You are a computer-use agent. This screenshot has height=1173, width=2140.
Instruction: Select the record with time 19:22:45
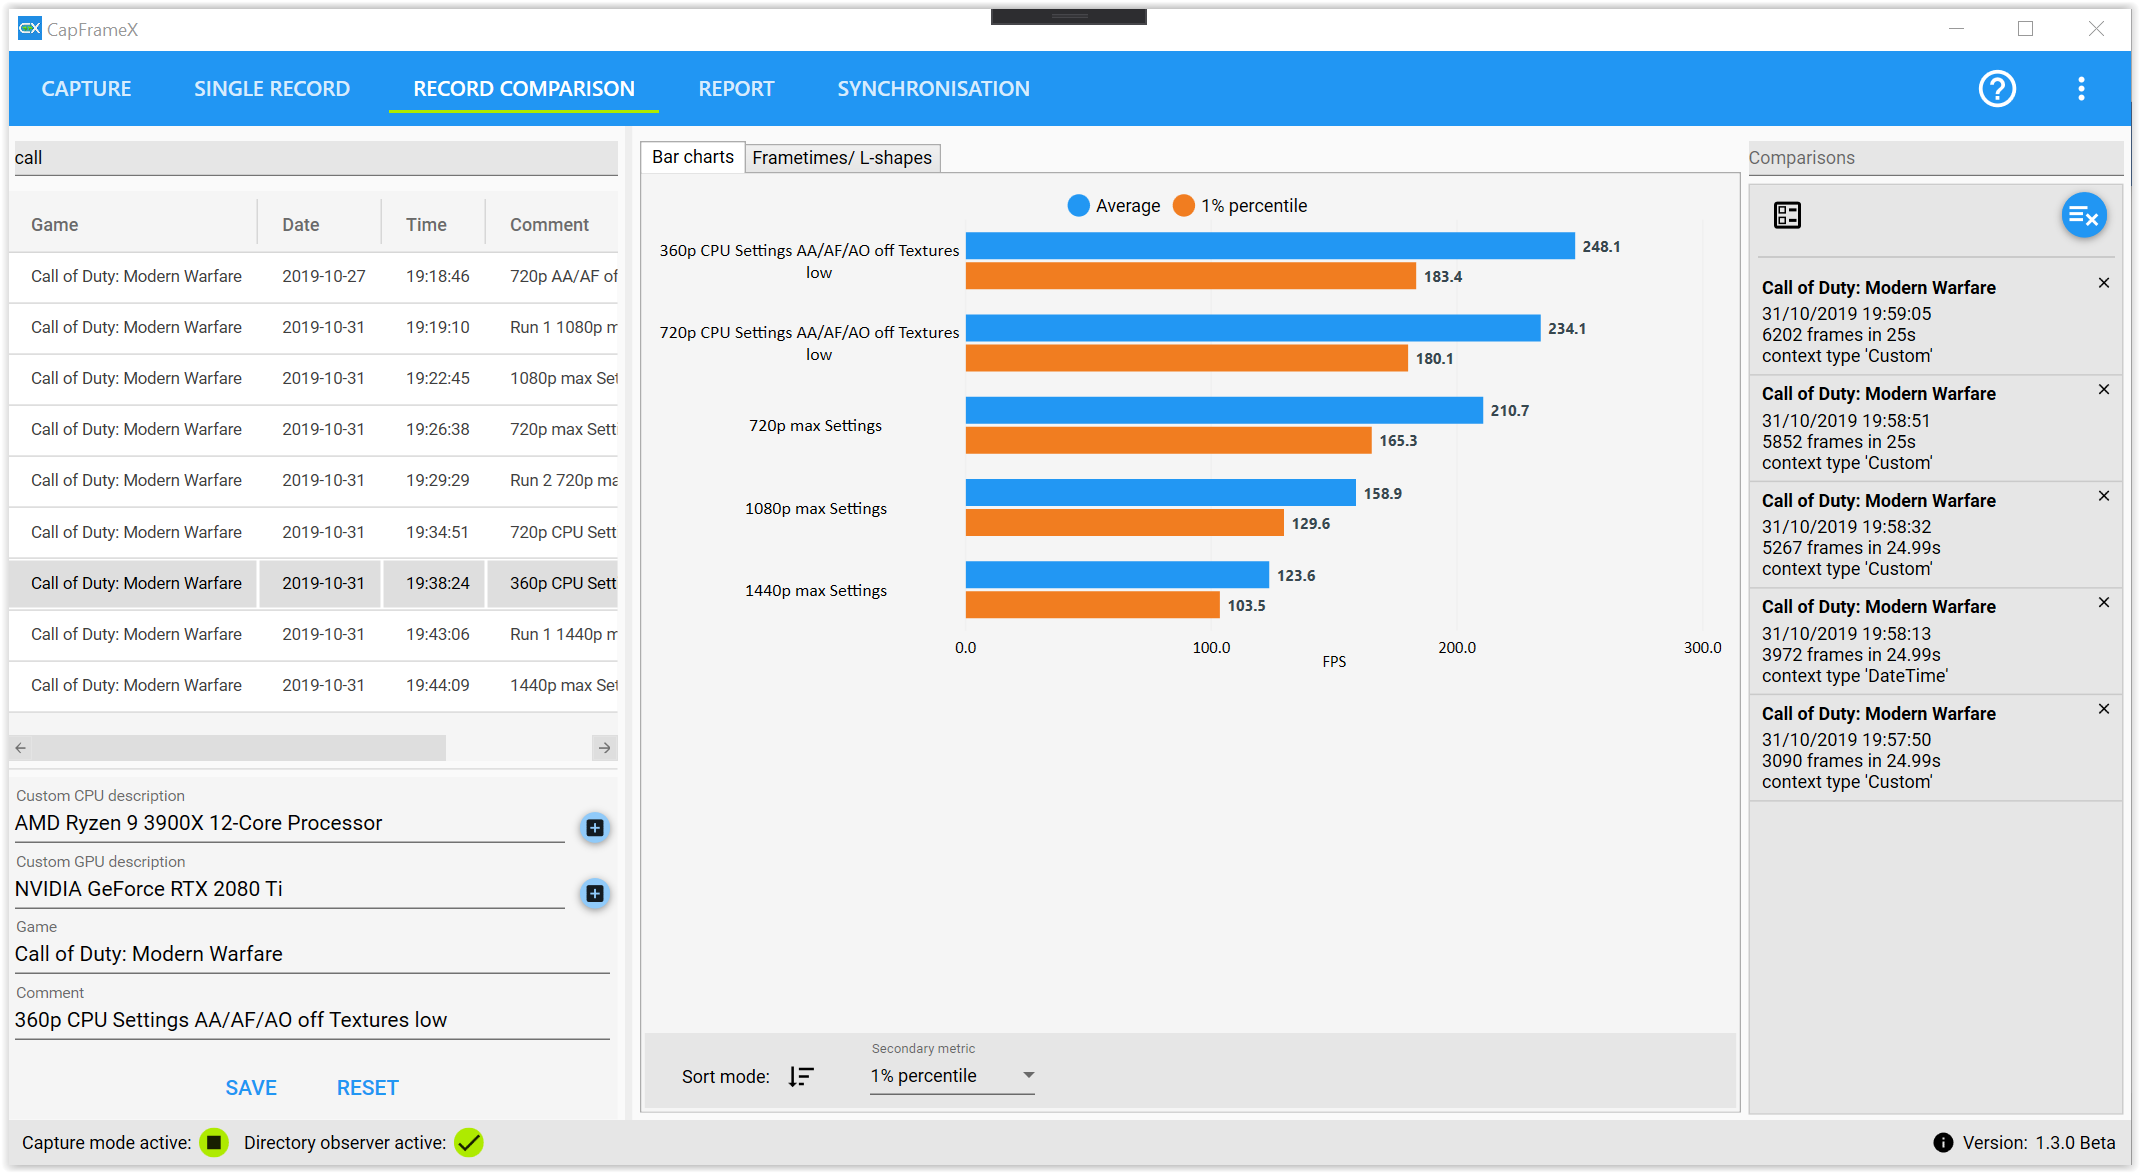(x=314, y=378)
